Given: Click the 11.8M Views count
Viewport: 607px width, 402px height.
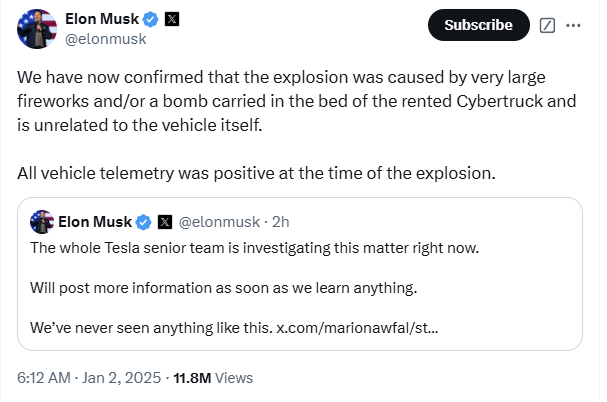Looking at the screenshot, I should [213, 378].
